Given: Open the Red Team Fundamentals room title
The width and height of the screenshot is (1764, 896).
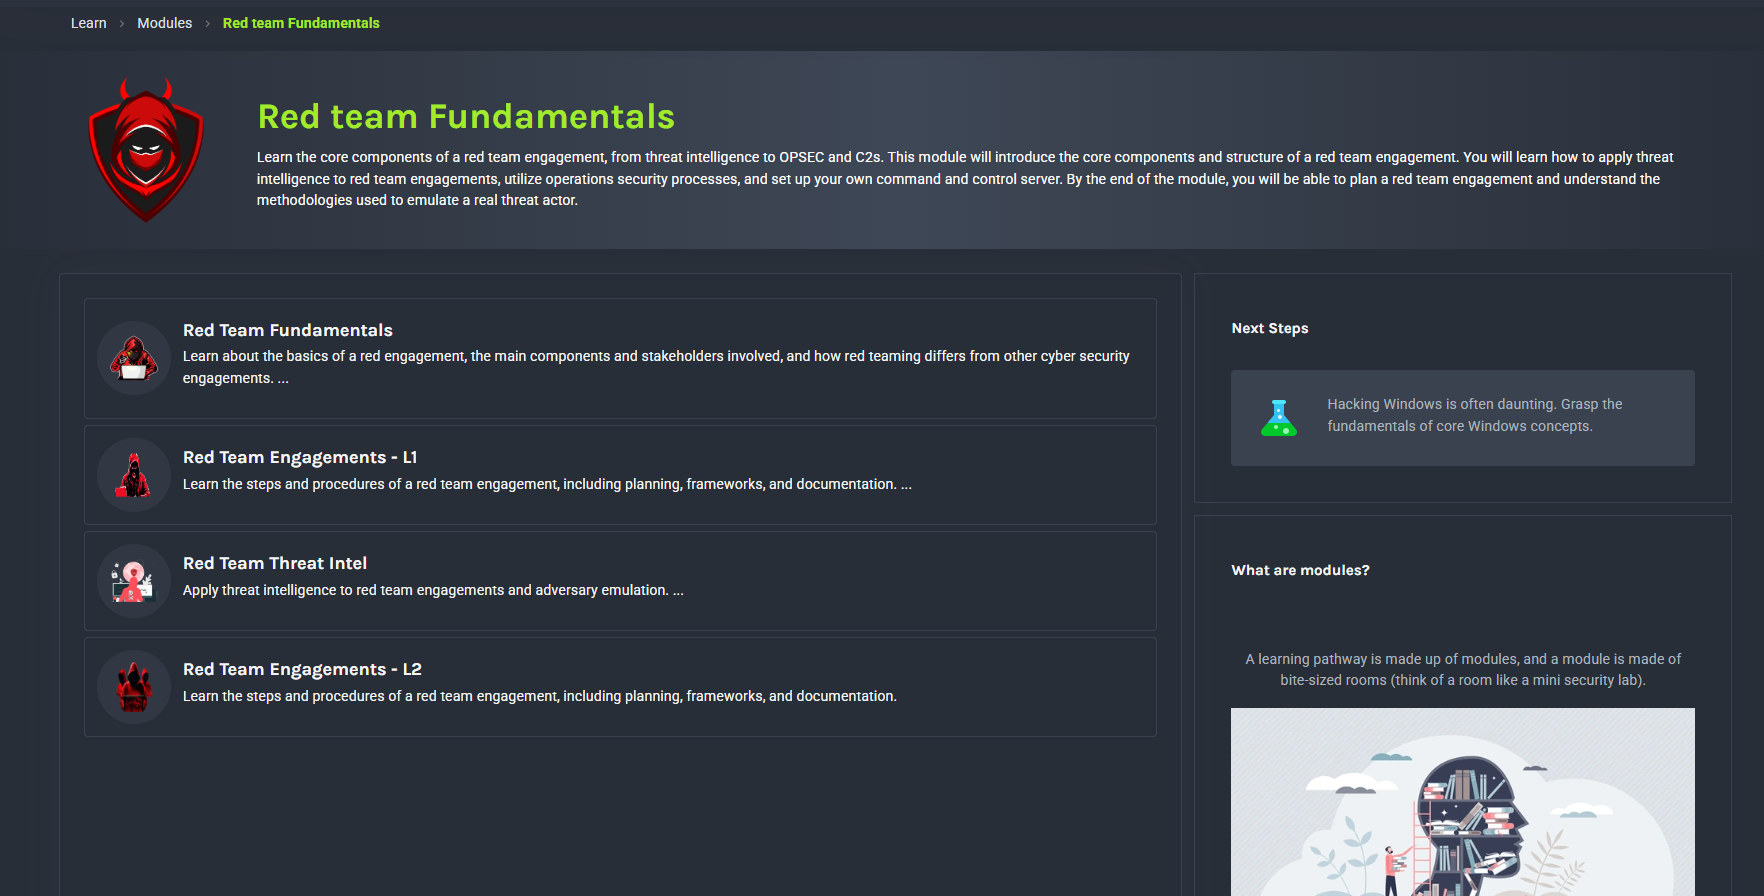Looking at the screenshot, I should click(288, 330).
